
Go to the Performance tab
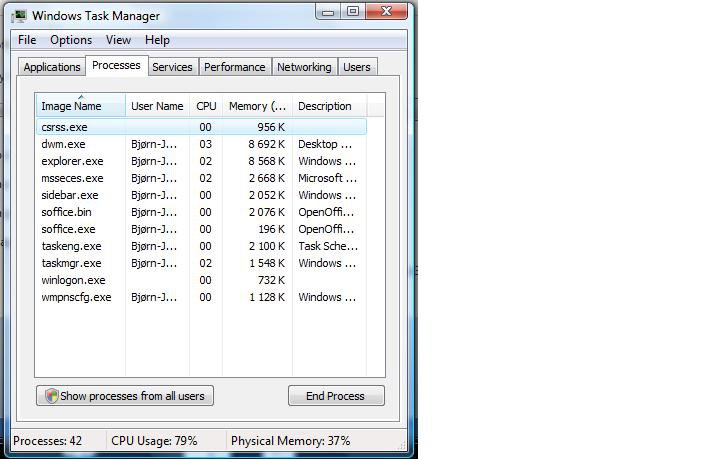pos(235,67)
